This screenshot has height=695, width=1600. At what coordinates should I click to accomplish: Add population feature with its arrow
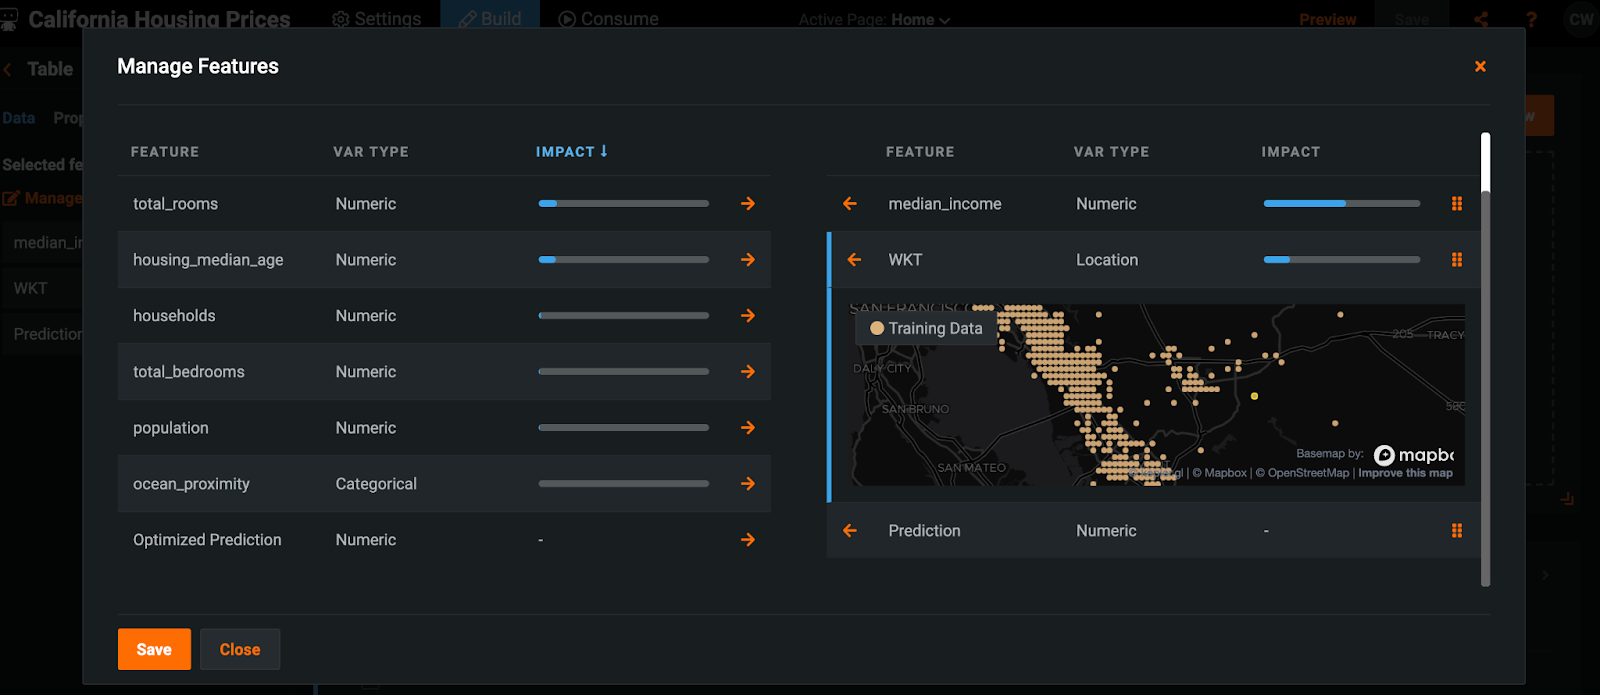747,427
